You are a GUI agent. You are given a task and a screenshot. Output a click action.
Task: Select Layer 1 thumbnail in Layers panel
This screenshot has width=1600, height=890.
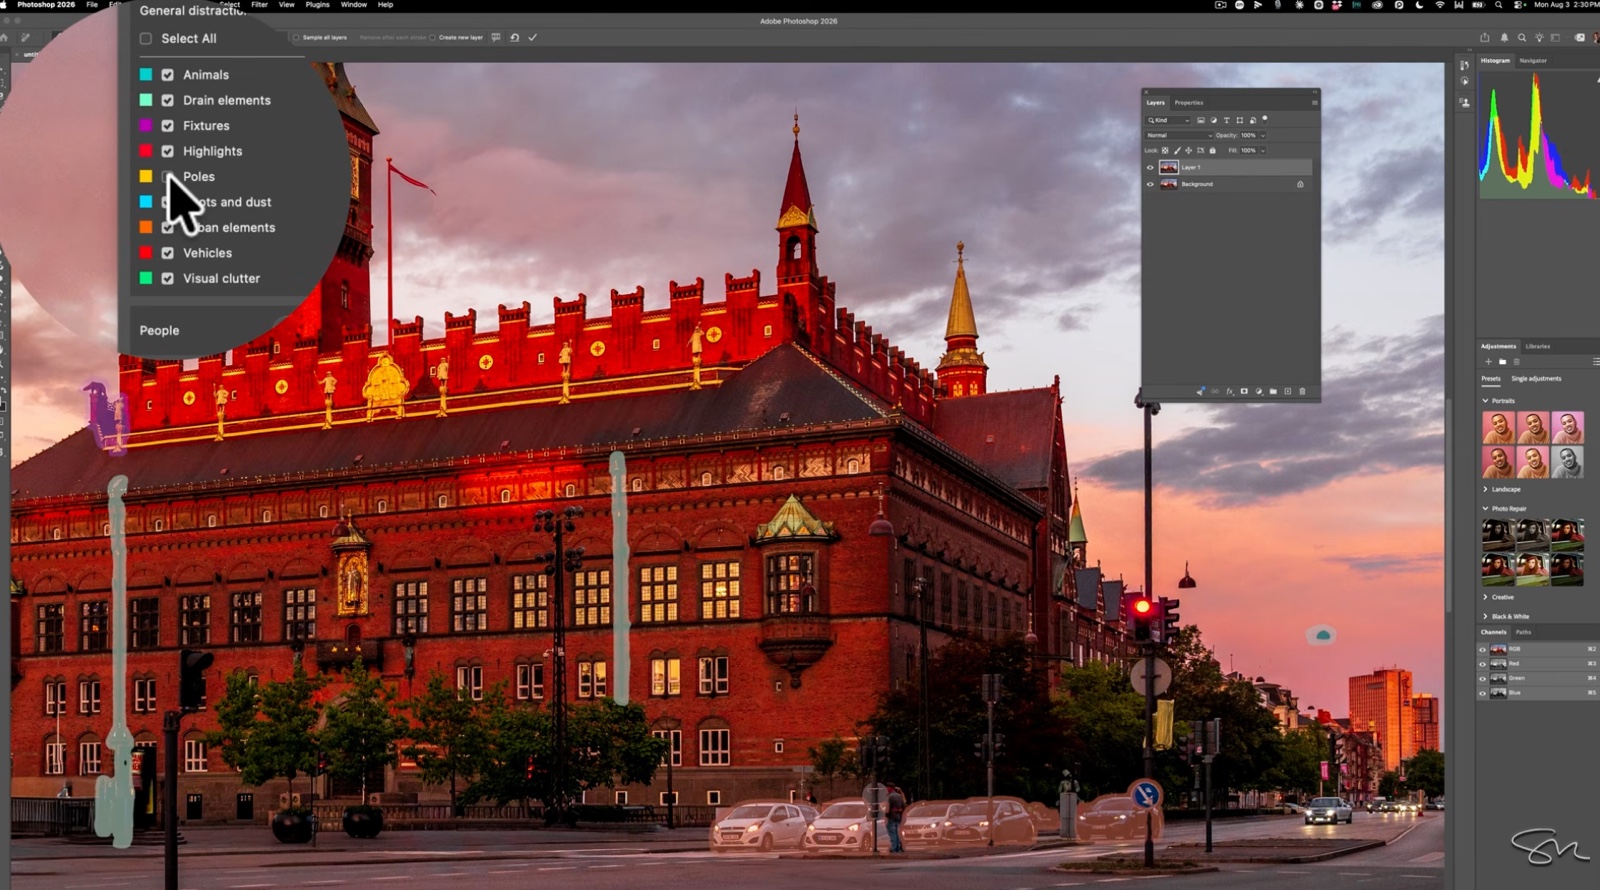(1169, 168)
